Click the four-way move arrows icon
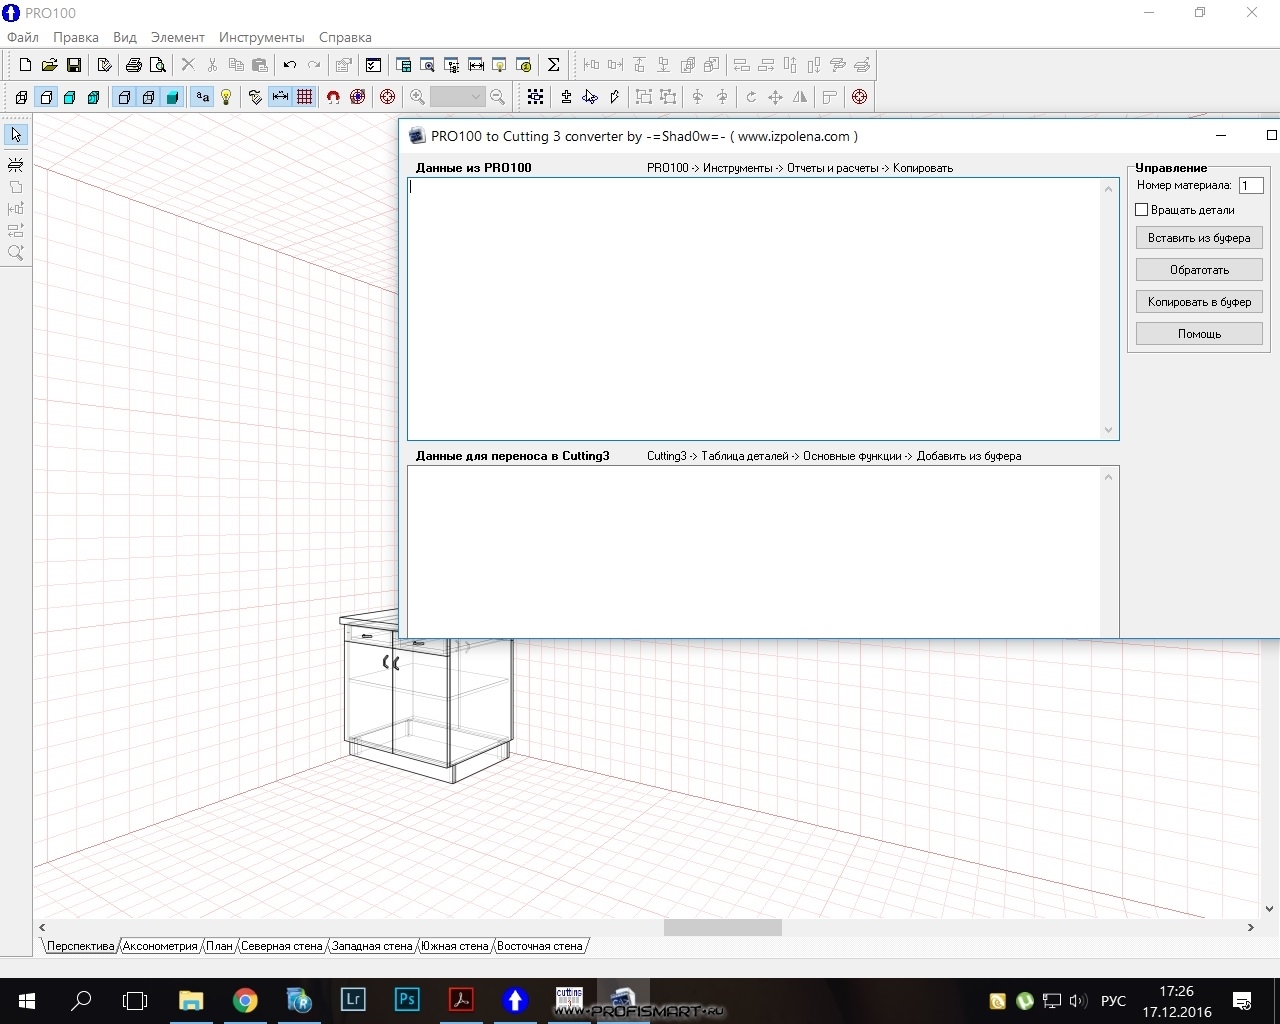 coord(775,97)
